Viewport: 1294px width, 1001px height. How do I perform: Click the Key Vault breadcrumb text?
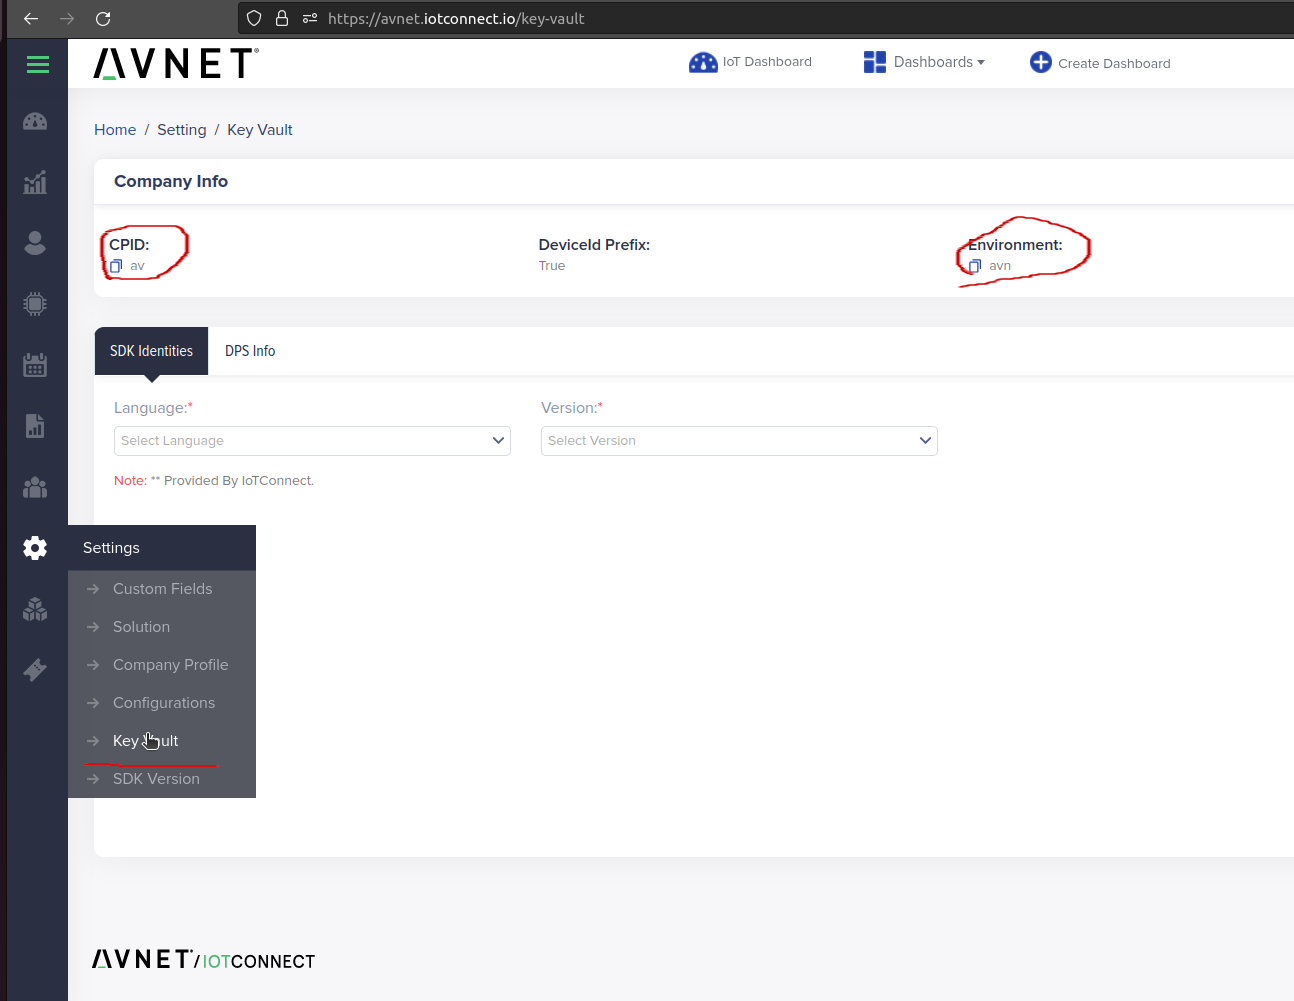260,130
